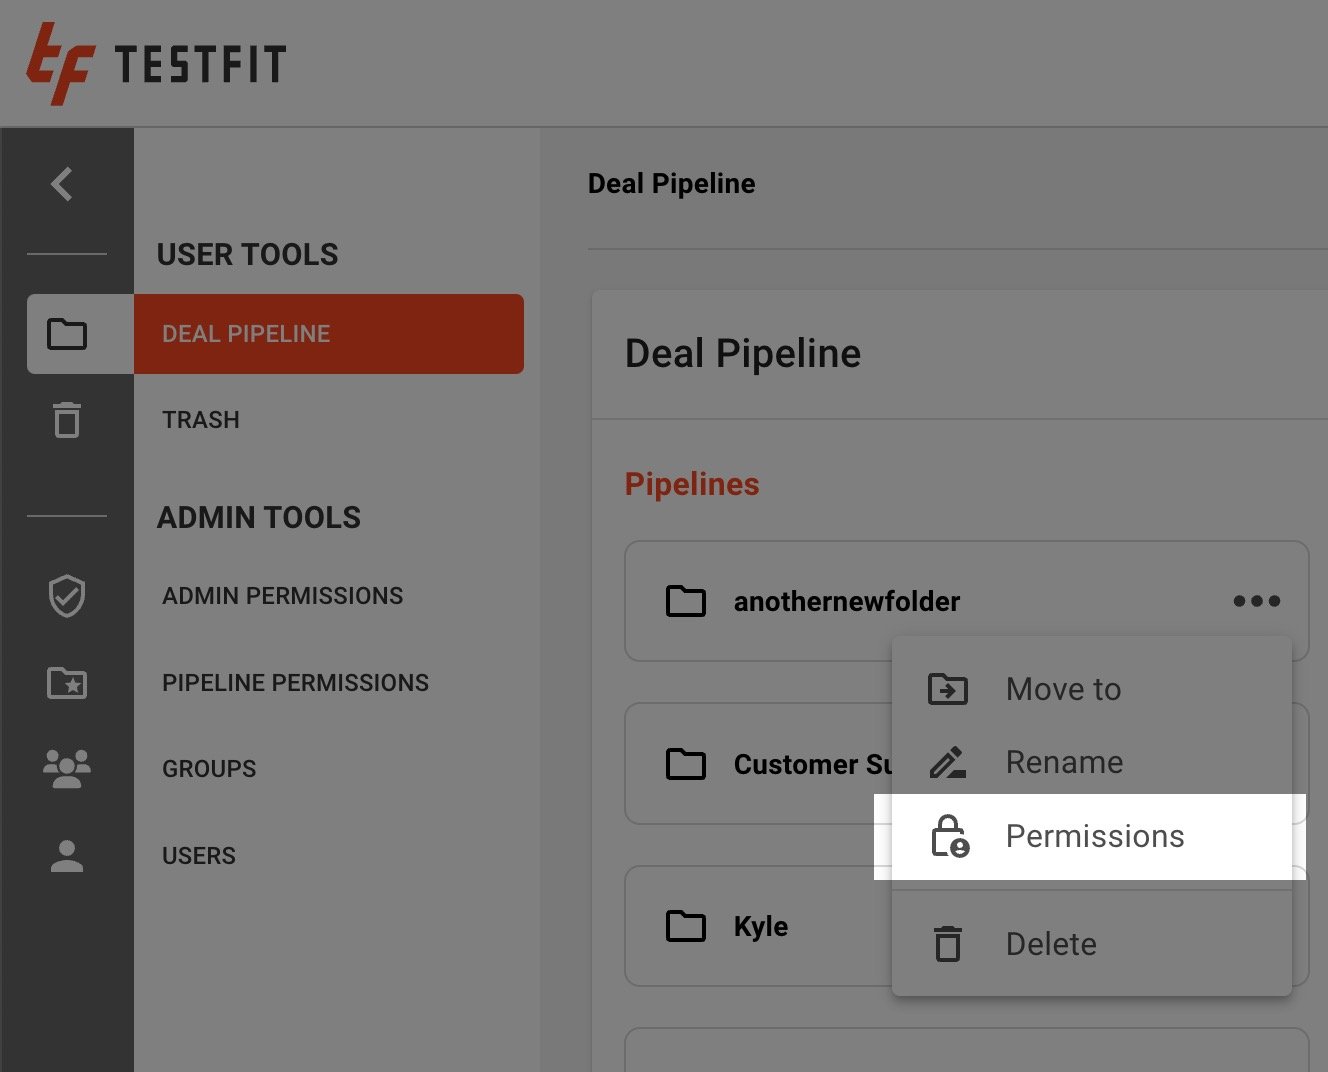Screen dimensions: 1328x1072
Task: Select the Pipeline Permissions starred-folder icon
Action: 67,683
